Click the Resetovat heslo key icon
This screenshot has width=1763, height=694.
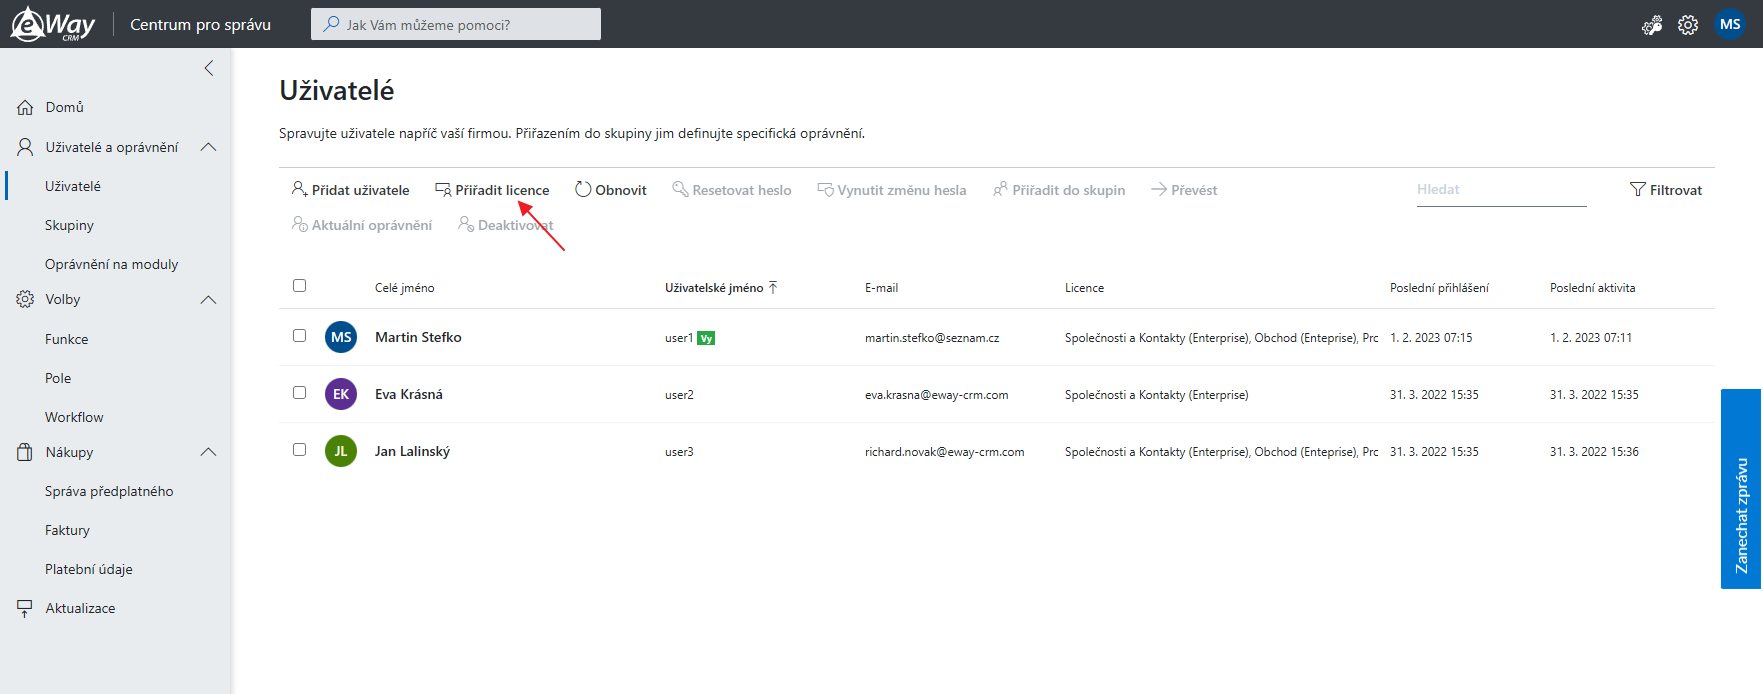(680, 189)
